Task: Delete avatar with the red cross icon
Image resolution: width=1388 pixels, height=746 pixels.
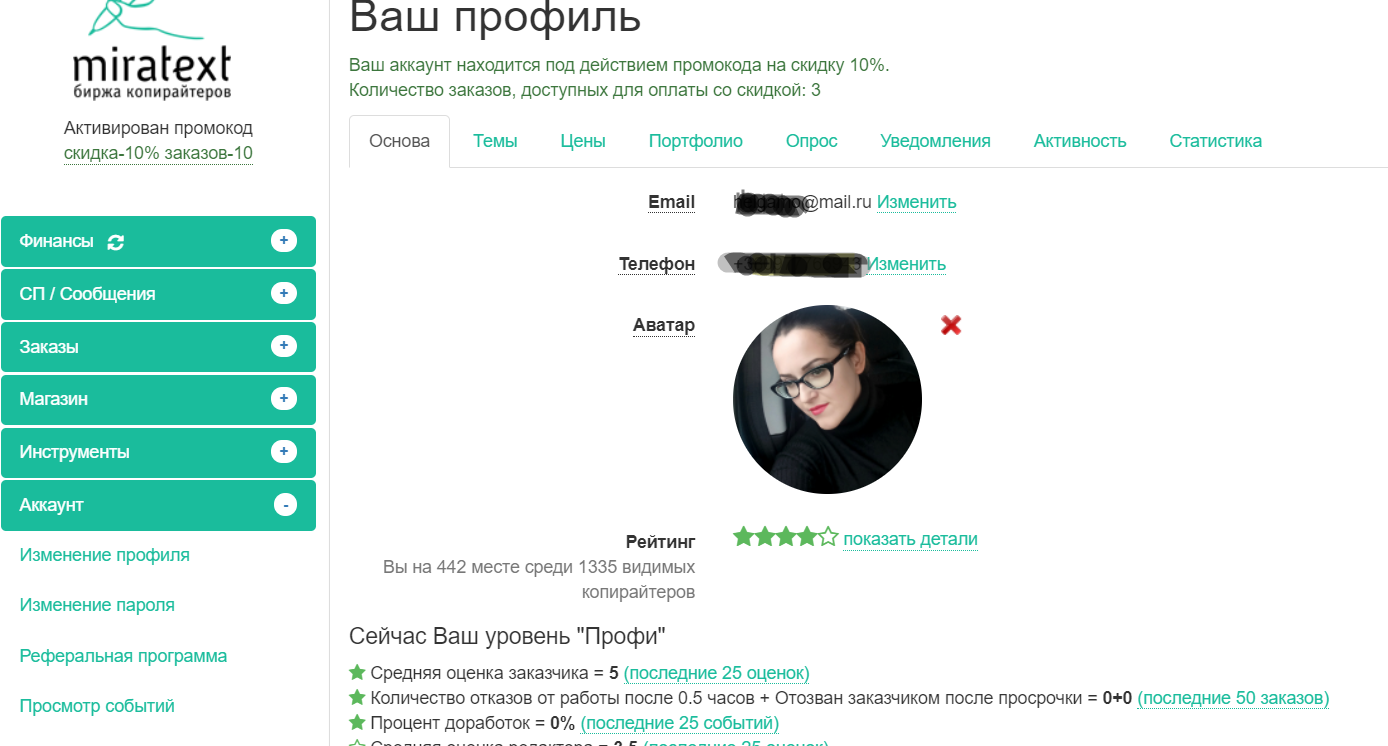Action: pos(951,324)
